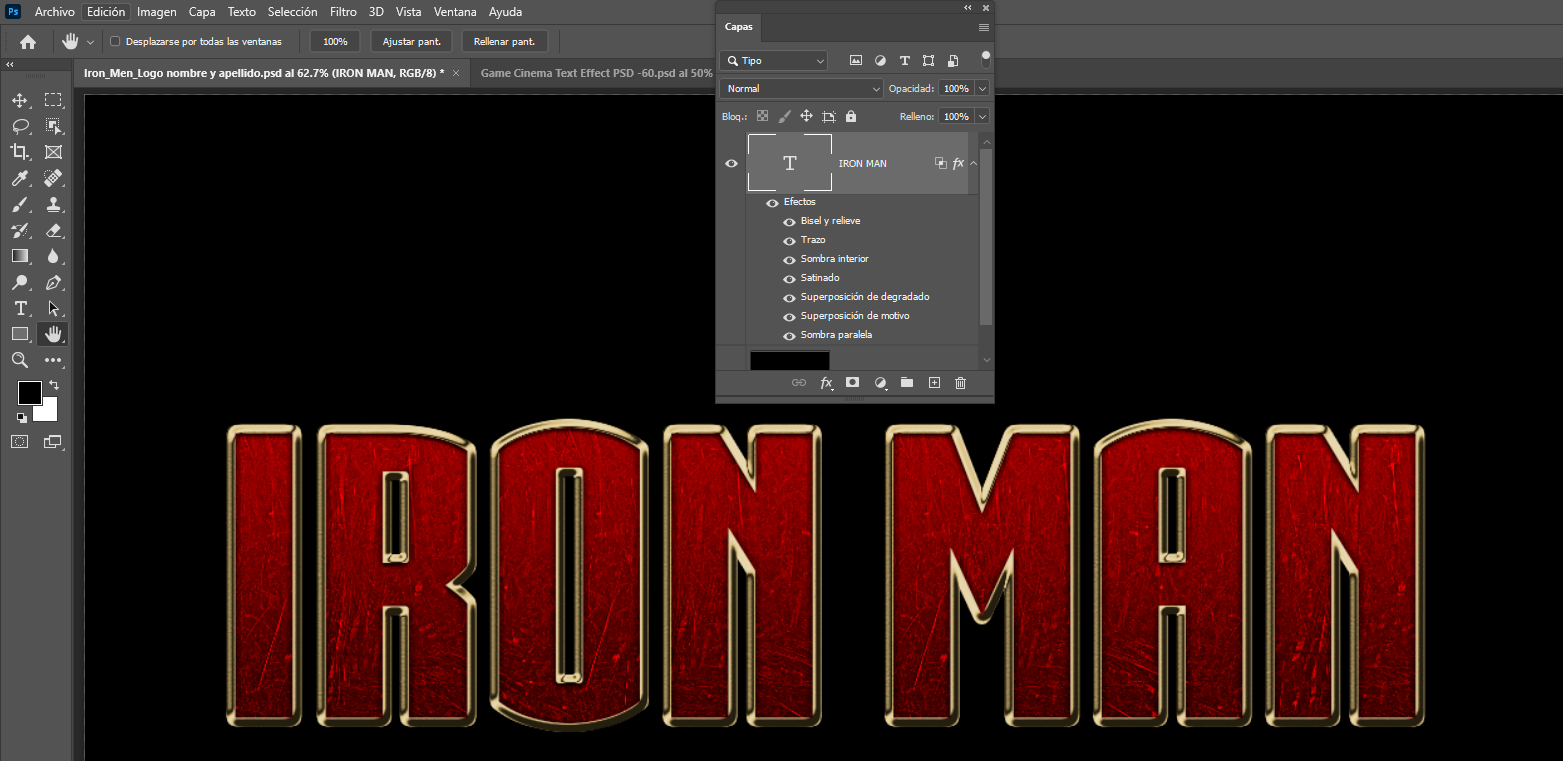Select the Rectangular Marquee tool
Image resolution: width=1563 pixels, height=761 pixels.
pos(53,100)
